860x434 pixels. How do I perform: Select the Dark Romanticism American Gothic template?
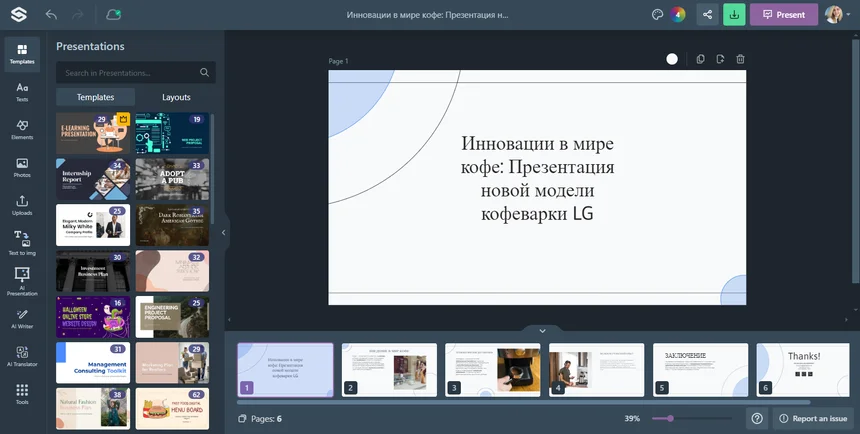tap(172, 225)
